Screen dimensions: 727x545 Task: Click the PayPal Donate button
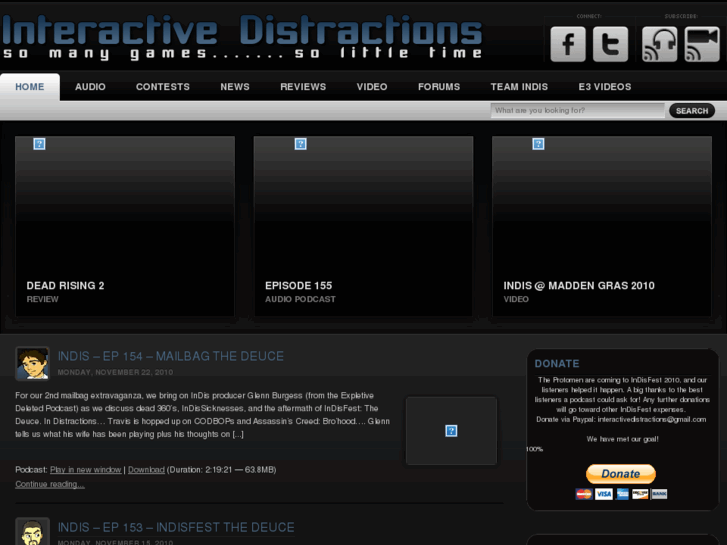tap(621, 474)
